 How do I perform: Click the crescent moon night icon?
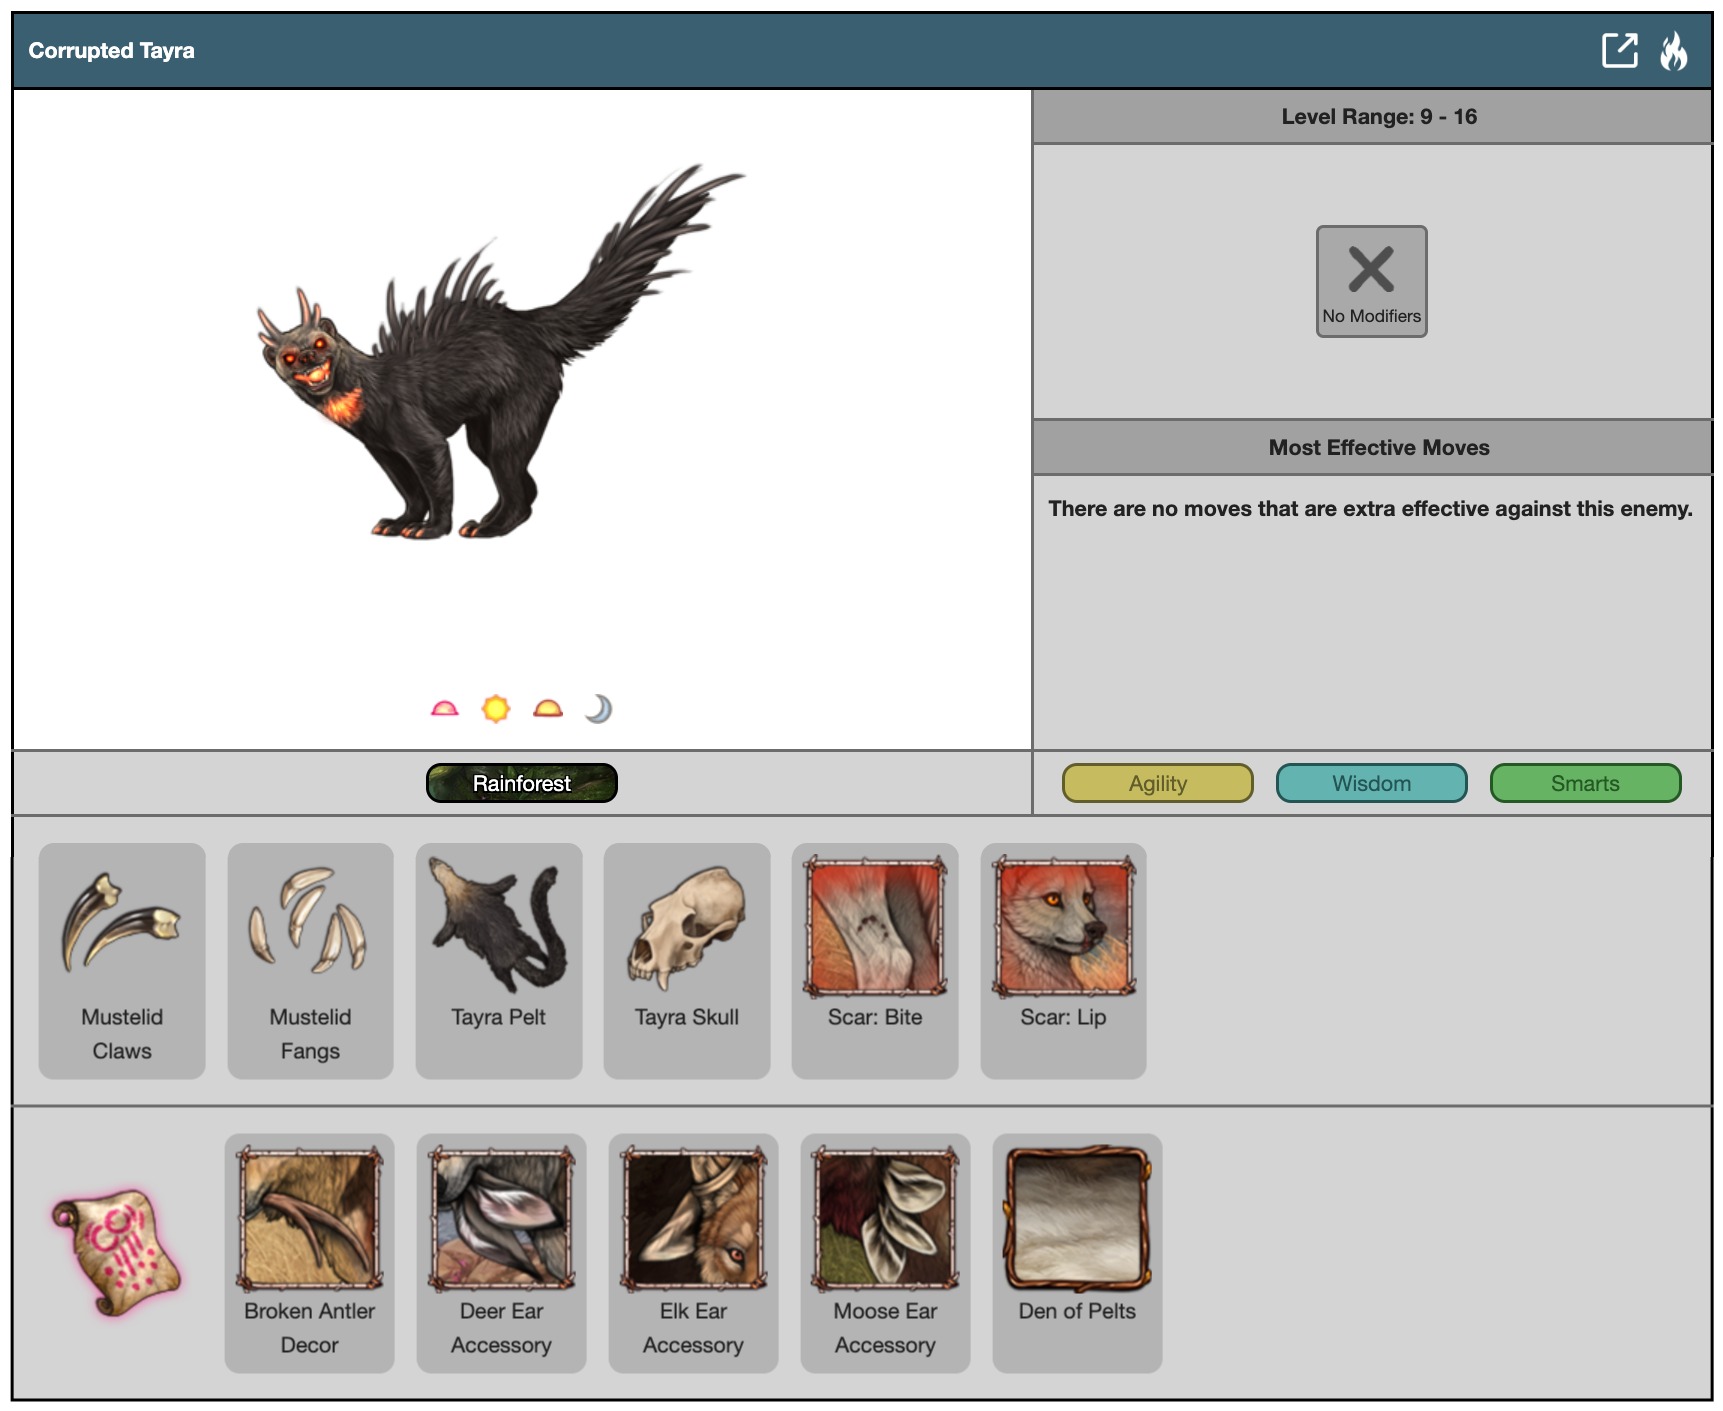tap(598, 709)
